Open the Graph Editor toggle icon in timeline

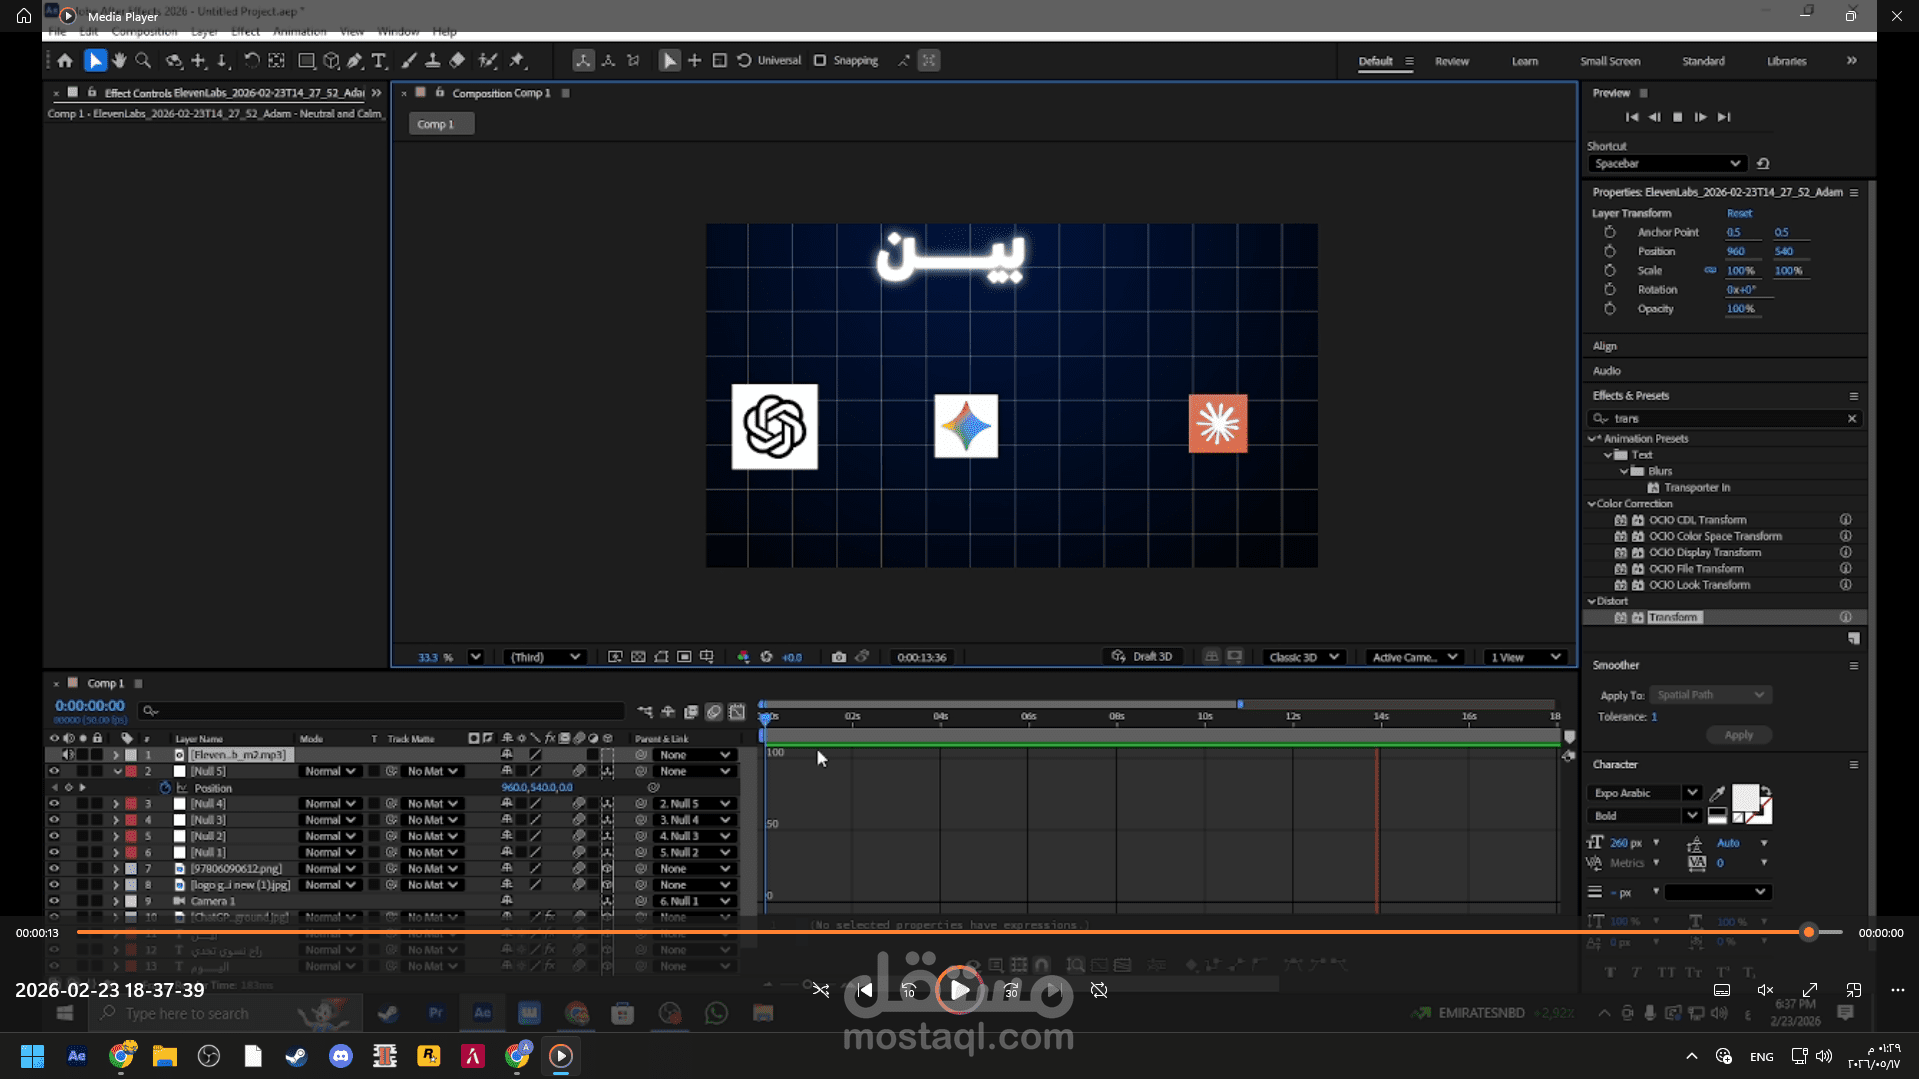737,712
